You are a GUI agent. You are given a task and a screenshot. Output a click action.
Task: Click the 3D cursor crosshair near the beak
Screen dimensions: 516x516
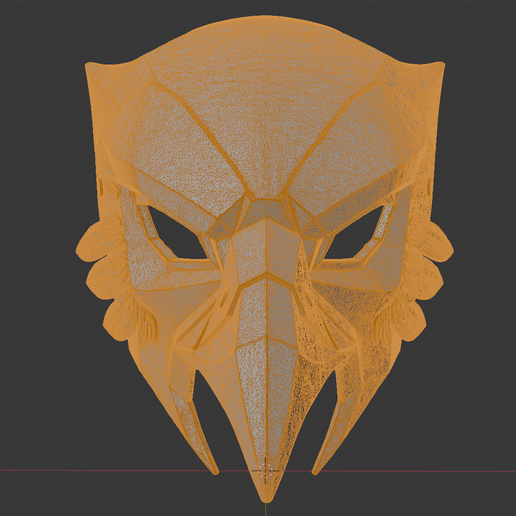pos(265,470)
